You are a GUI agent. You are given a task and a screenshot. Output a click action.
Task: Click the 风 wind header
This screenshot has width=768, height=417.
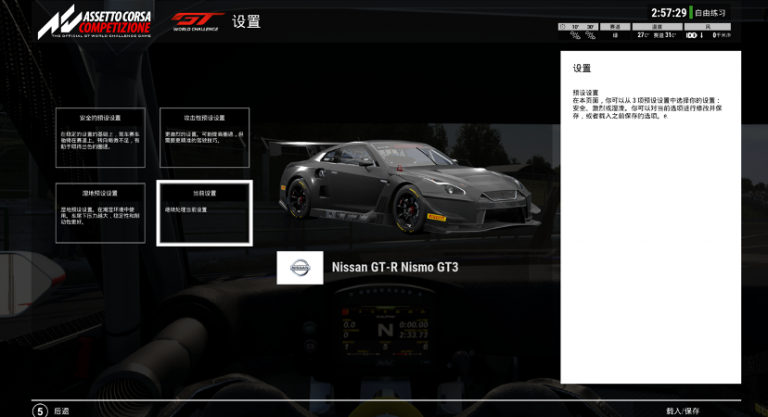(x=707, y=27)
